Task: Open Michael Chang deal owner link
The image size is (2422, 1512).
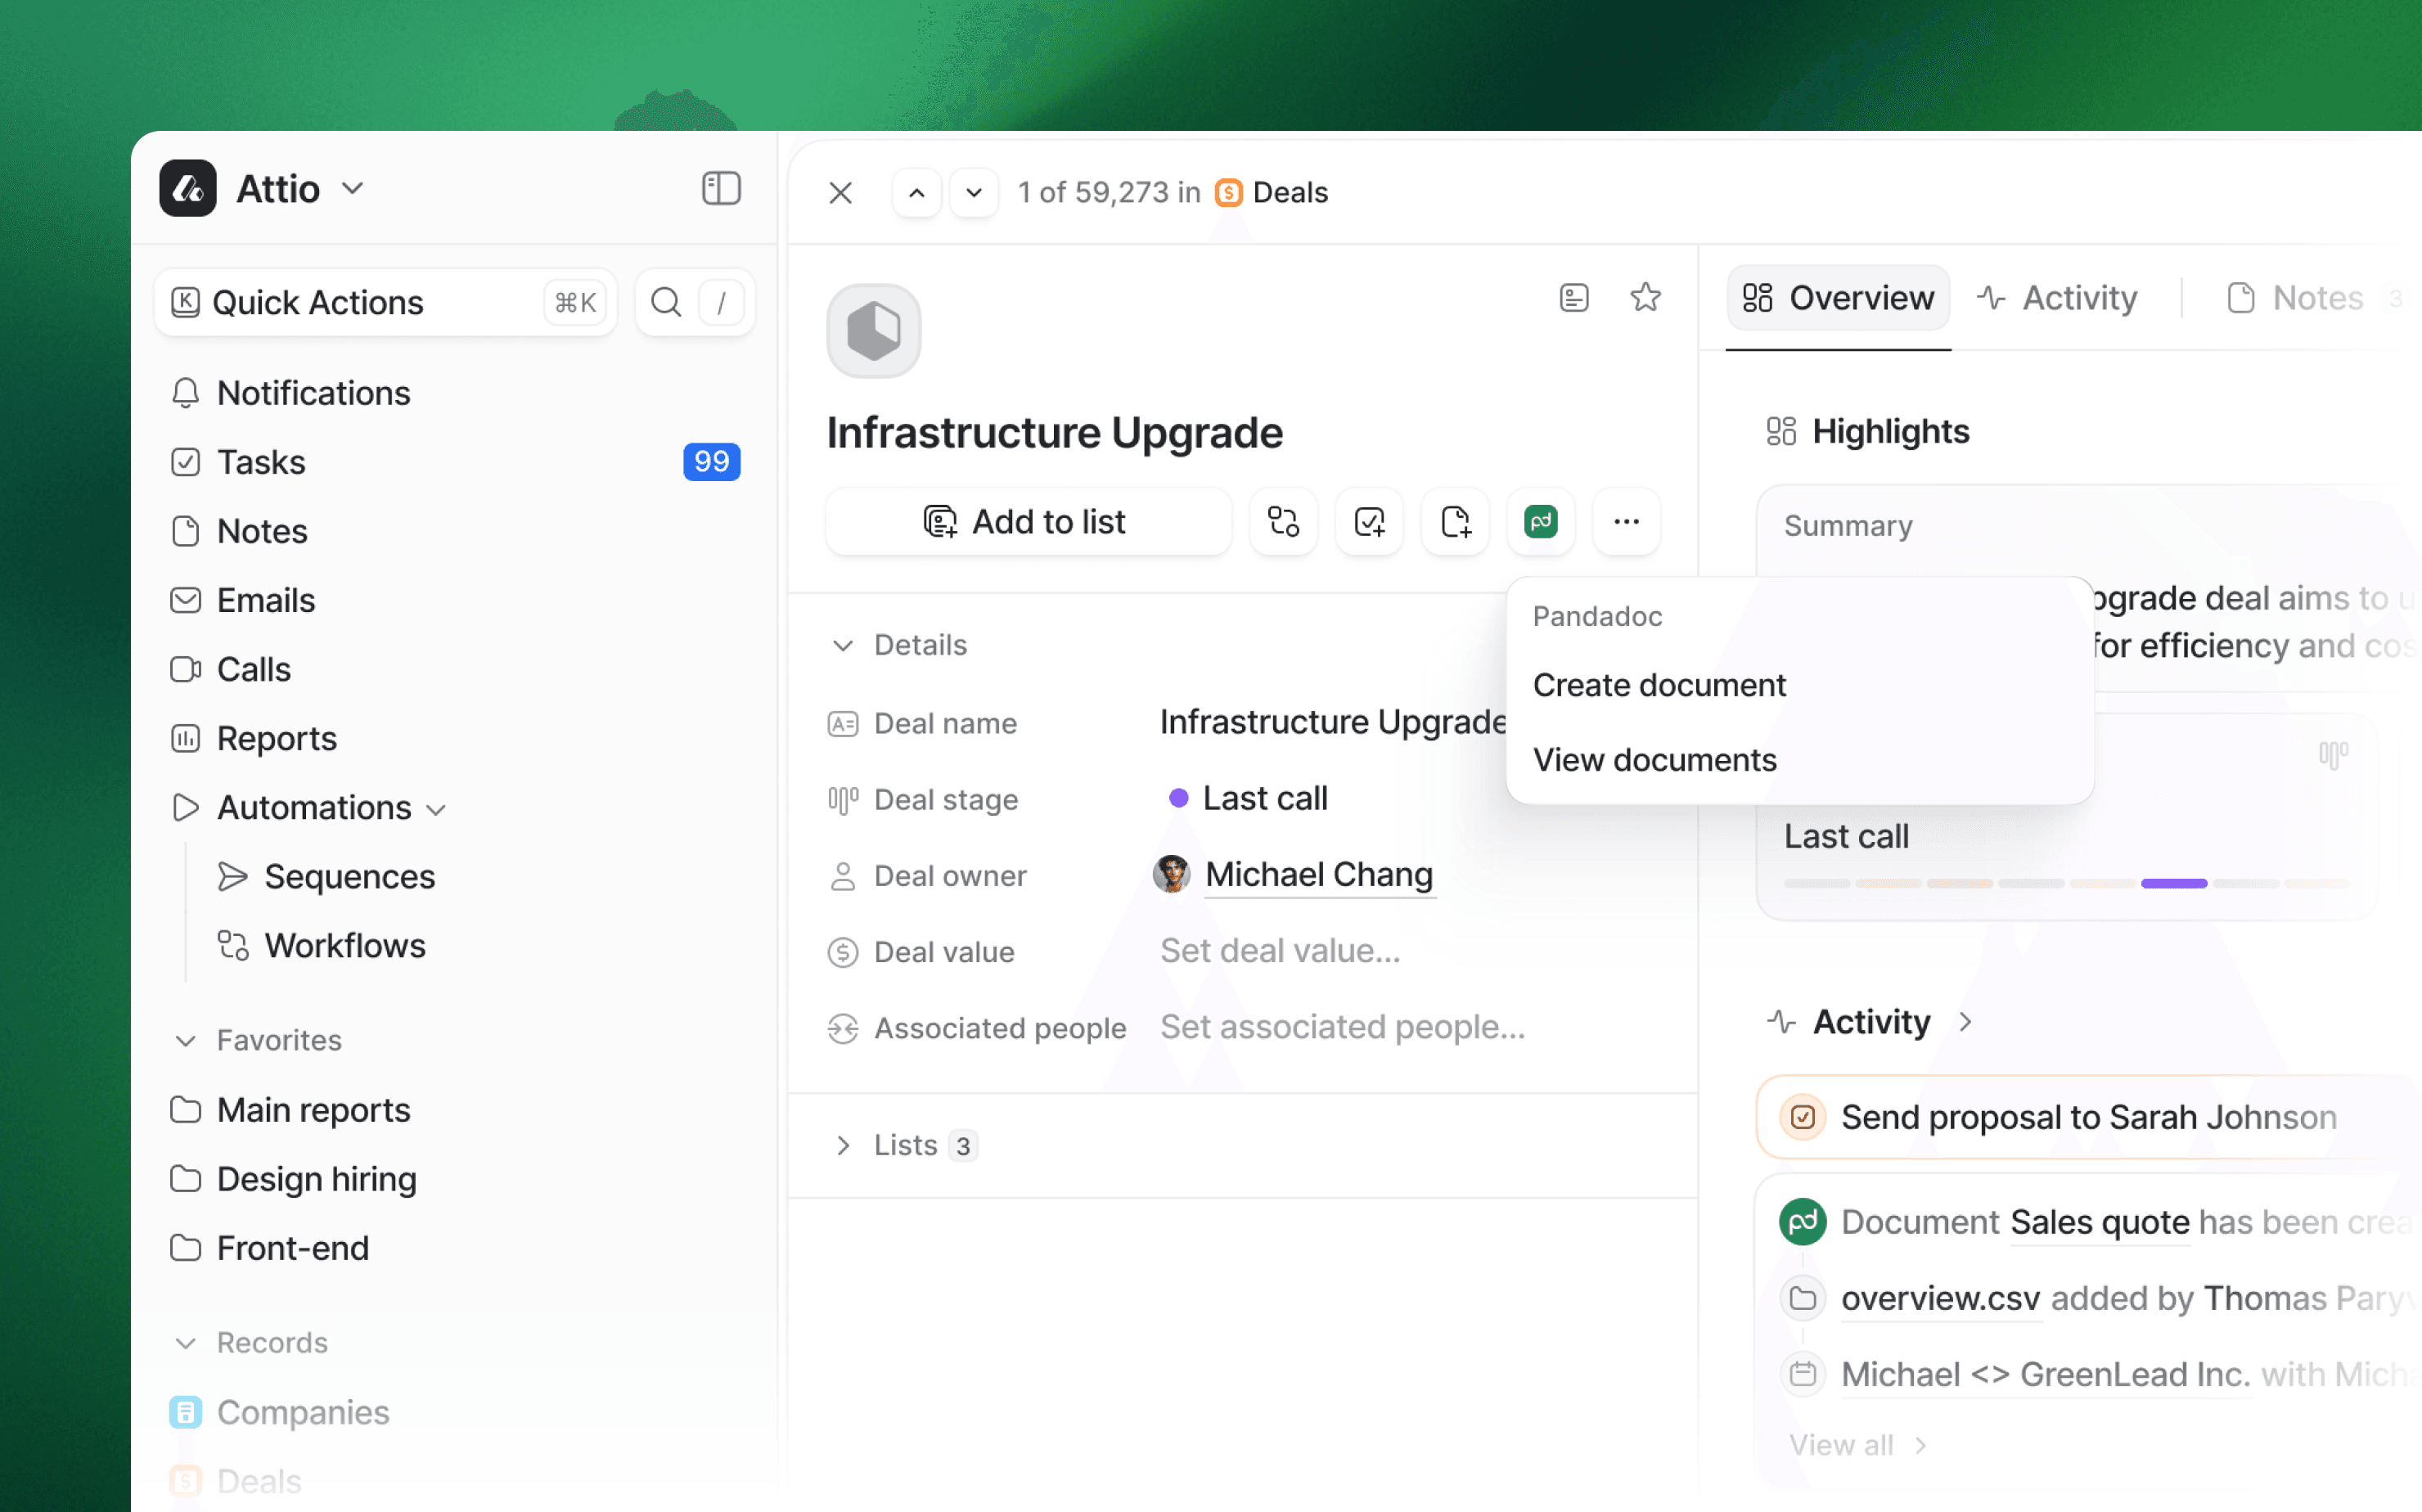Action: click(1318, 875)
